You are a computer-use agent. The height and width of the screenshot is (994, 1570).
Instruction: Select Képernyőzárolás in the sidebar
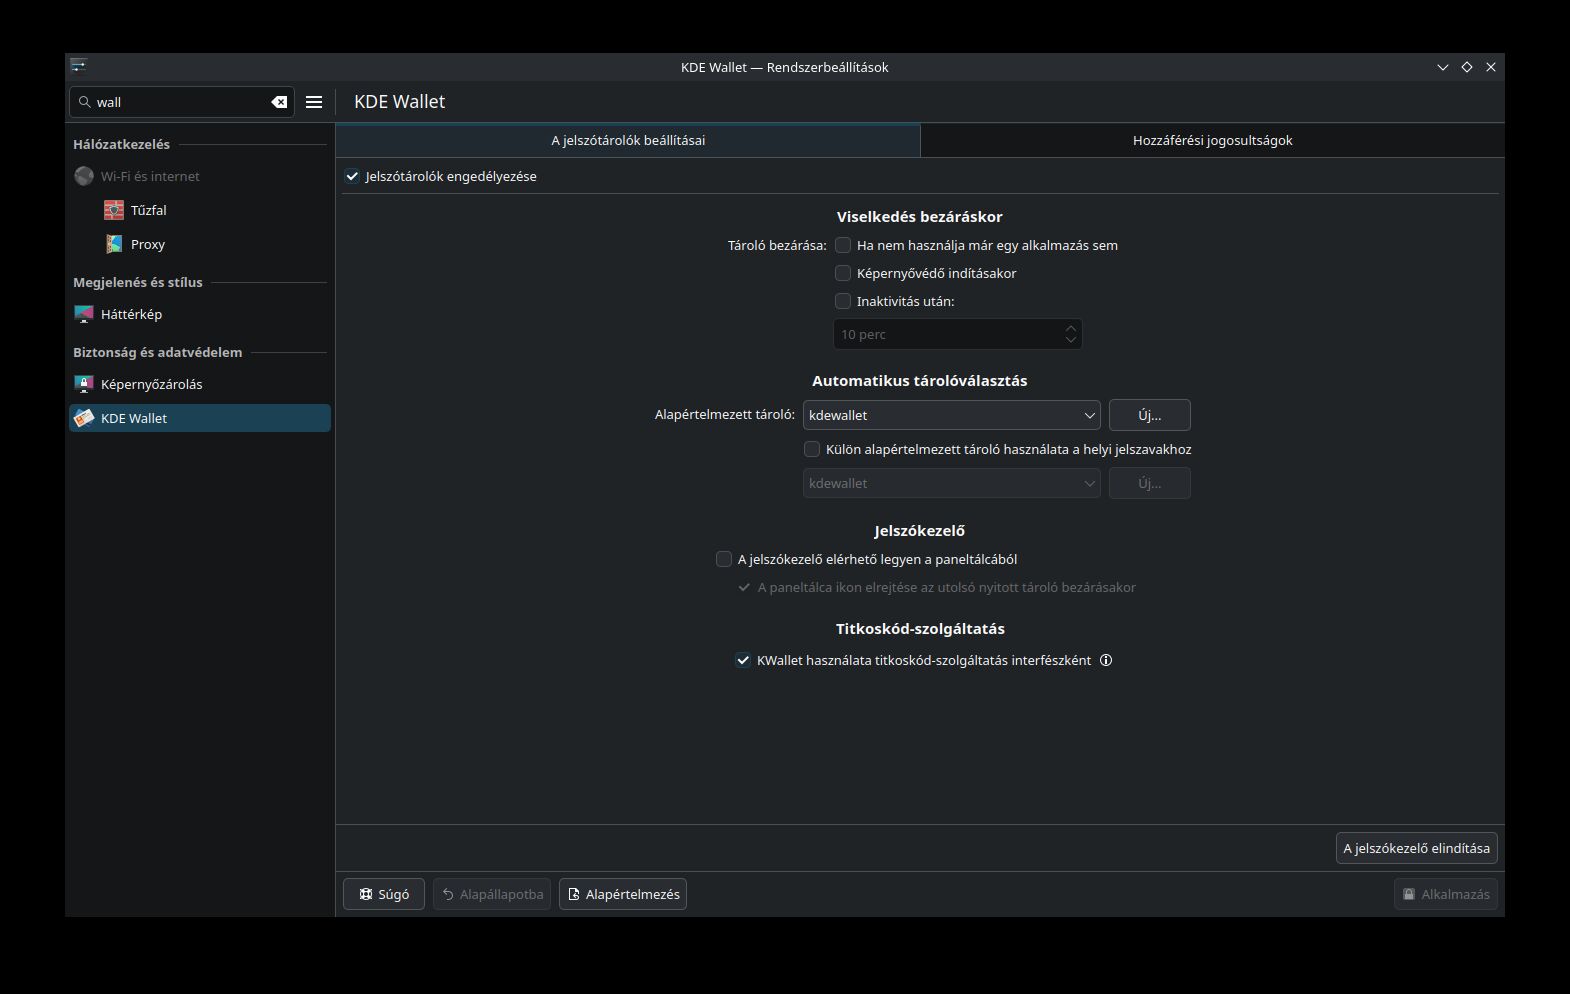(200, 384)
